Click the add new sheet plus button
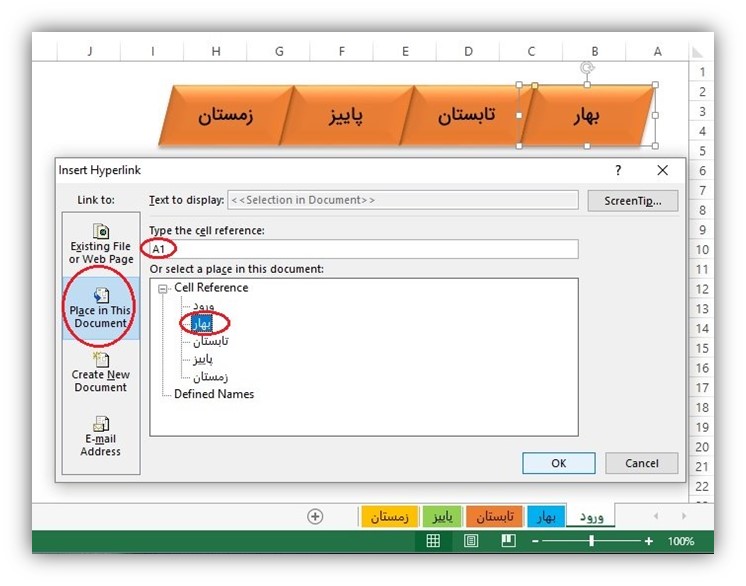 pyautogui.click(x=315, y=516)
